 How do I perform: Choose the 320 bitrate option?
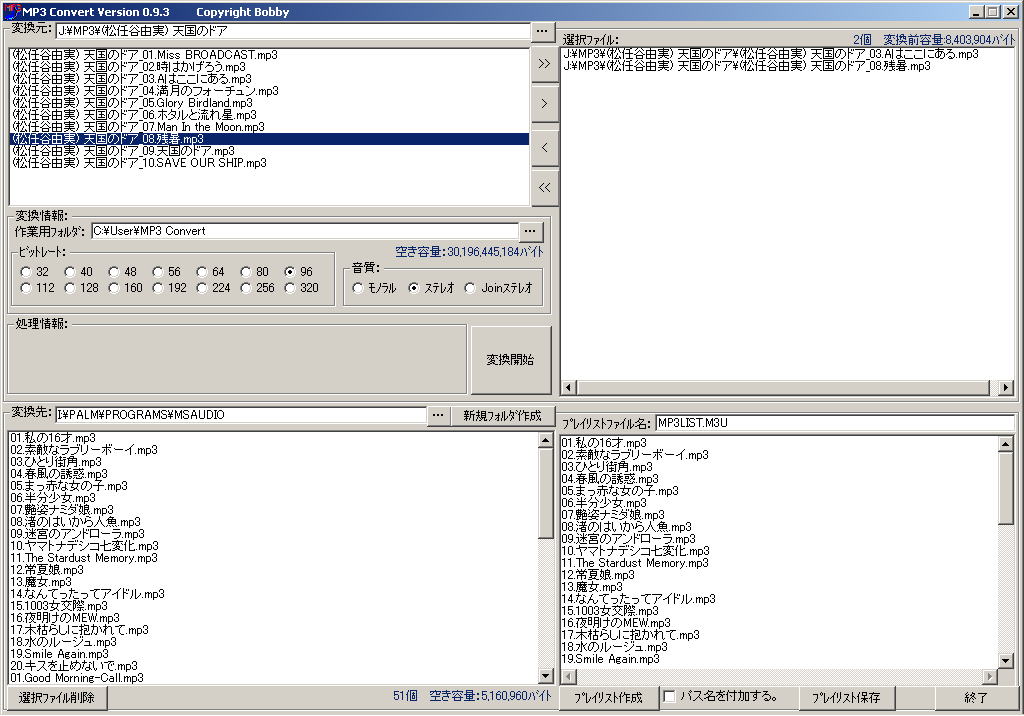291,289
